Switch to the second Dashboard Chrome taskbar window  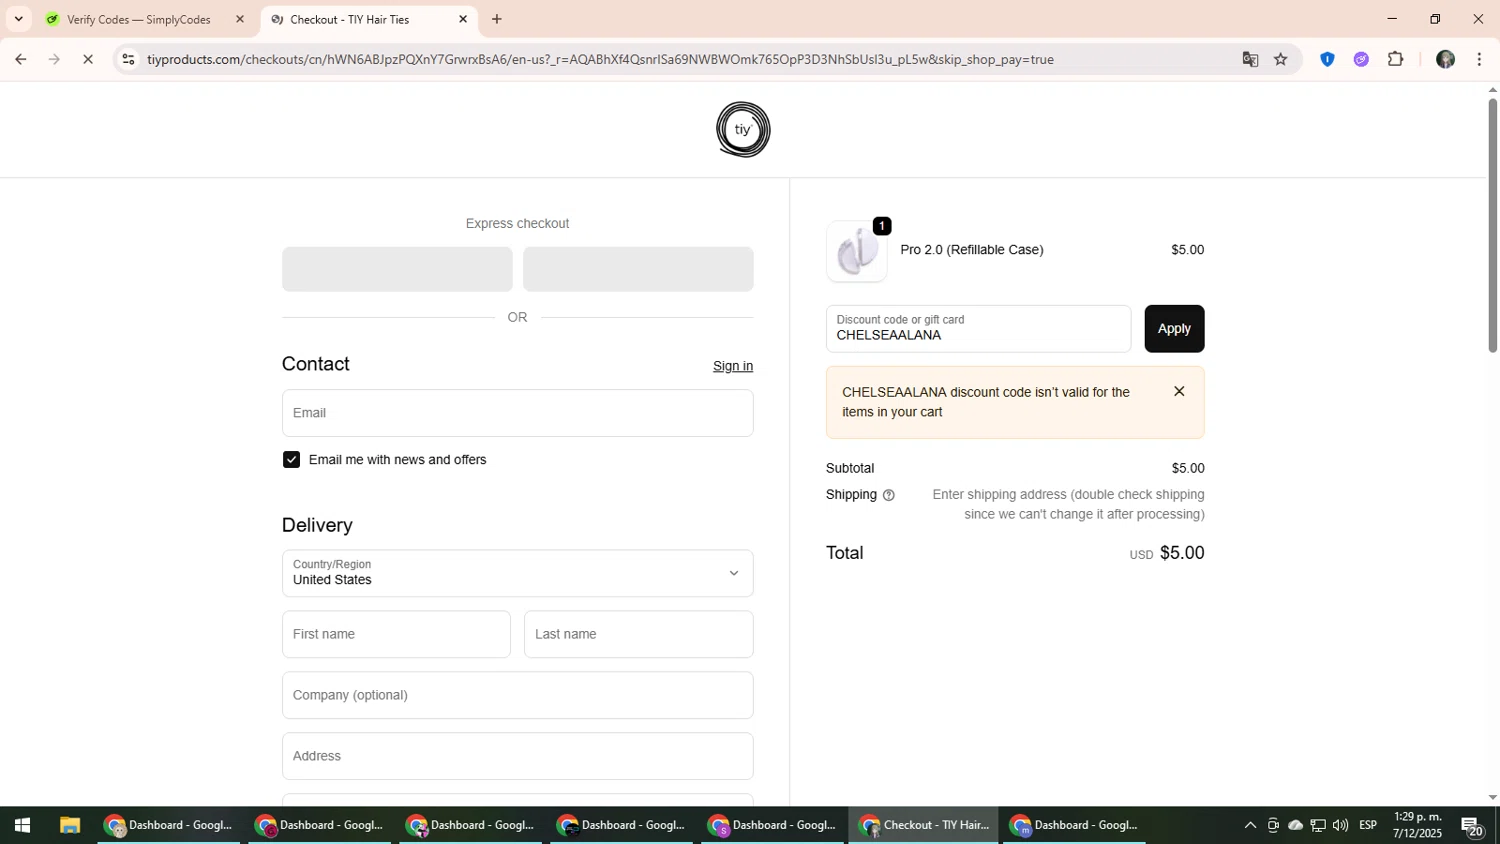coord(320,825)
